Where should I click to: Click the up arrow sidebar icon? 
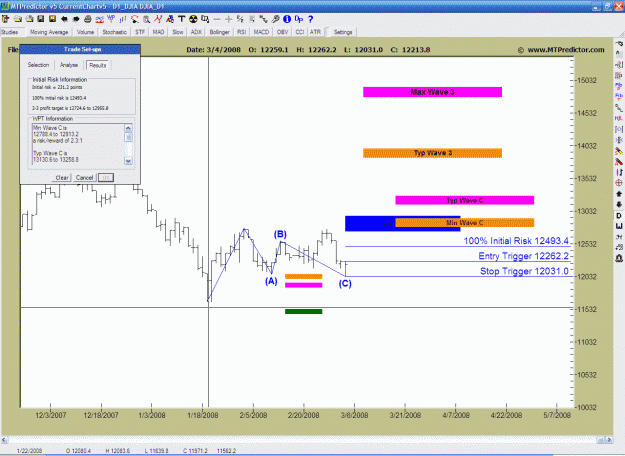tap(619, 194)
